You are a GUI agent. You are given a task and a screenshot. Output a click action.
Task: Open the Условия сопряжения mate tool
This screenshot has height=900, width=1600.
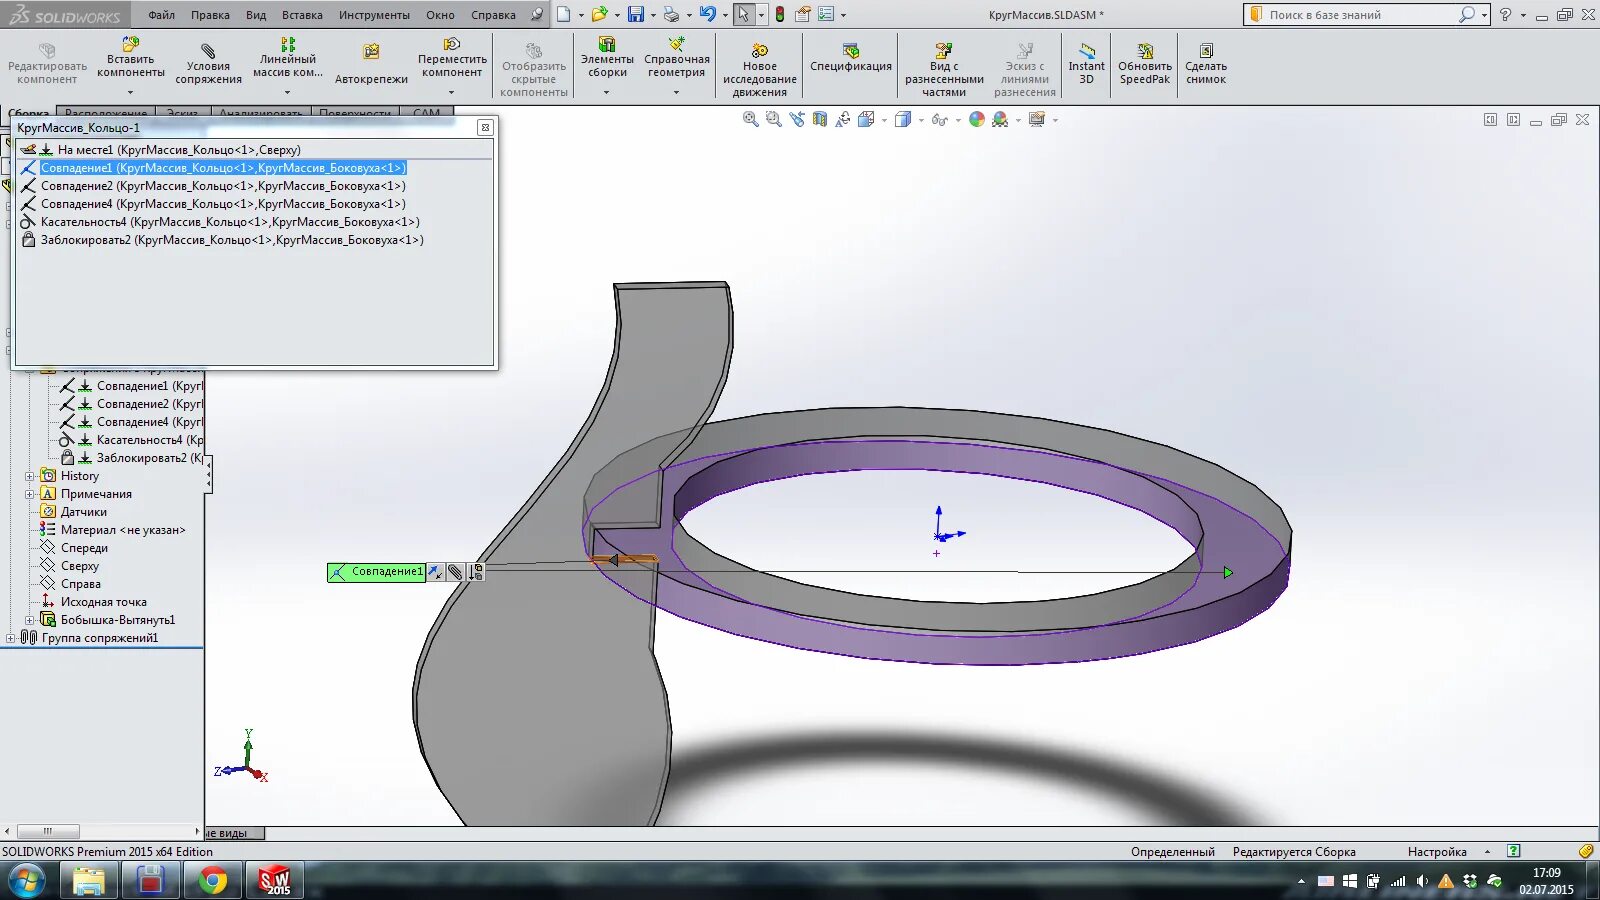tap(208, 65)
